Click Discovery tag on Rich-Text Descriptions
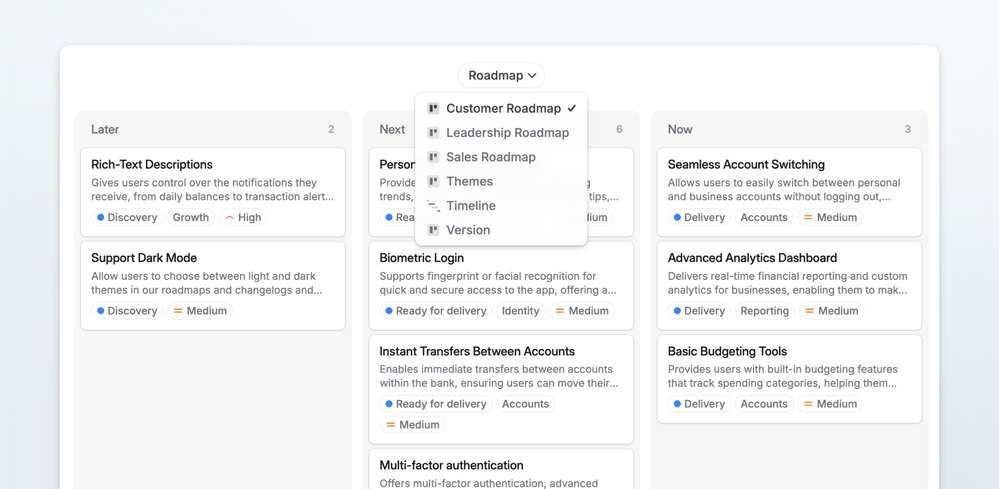The image size is (999, 489). pos(127,217)
